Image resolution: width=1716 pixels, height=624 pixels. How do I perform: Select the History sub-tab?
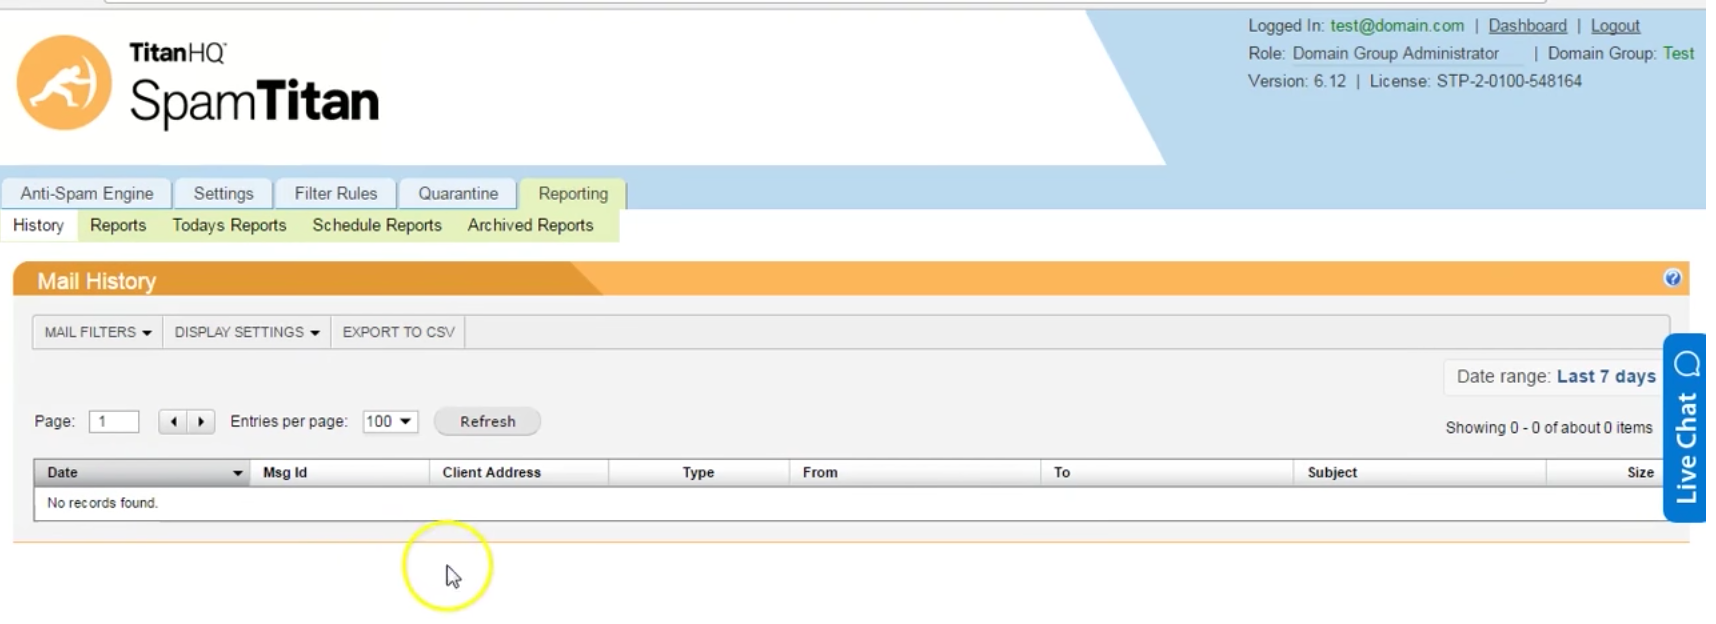pyautogui.click(x=38, y=226)
